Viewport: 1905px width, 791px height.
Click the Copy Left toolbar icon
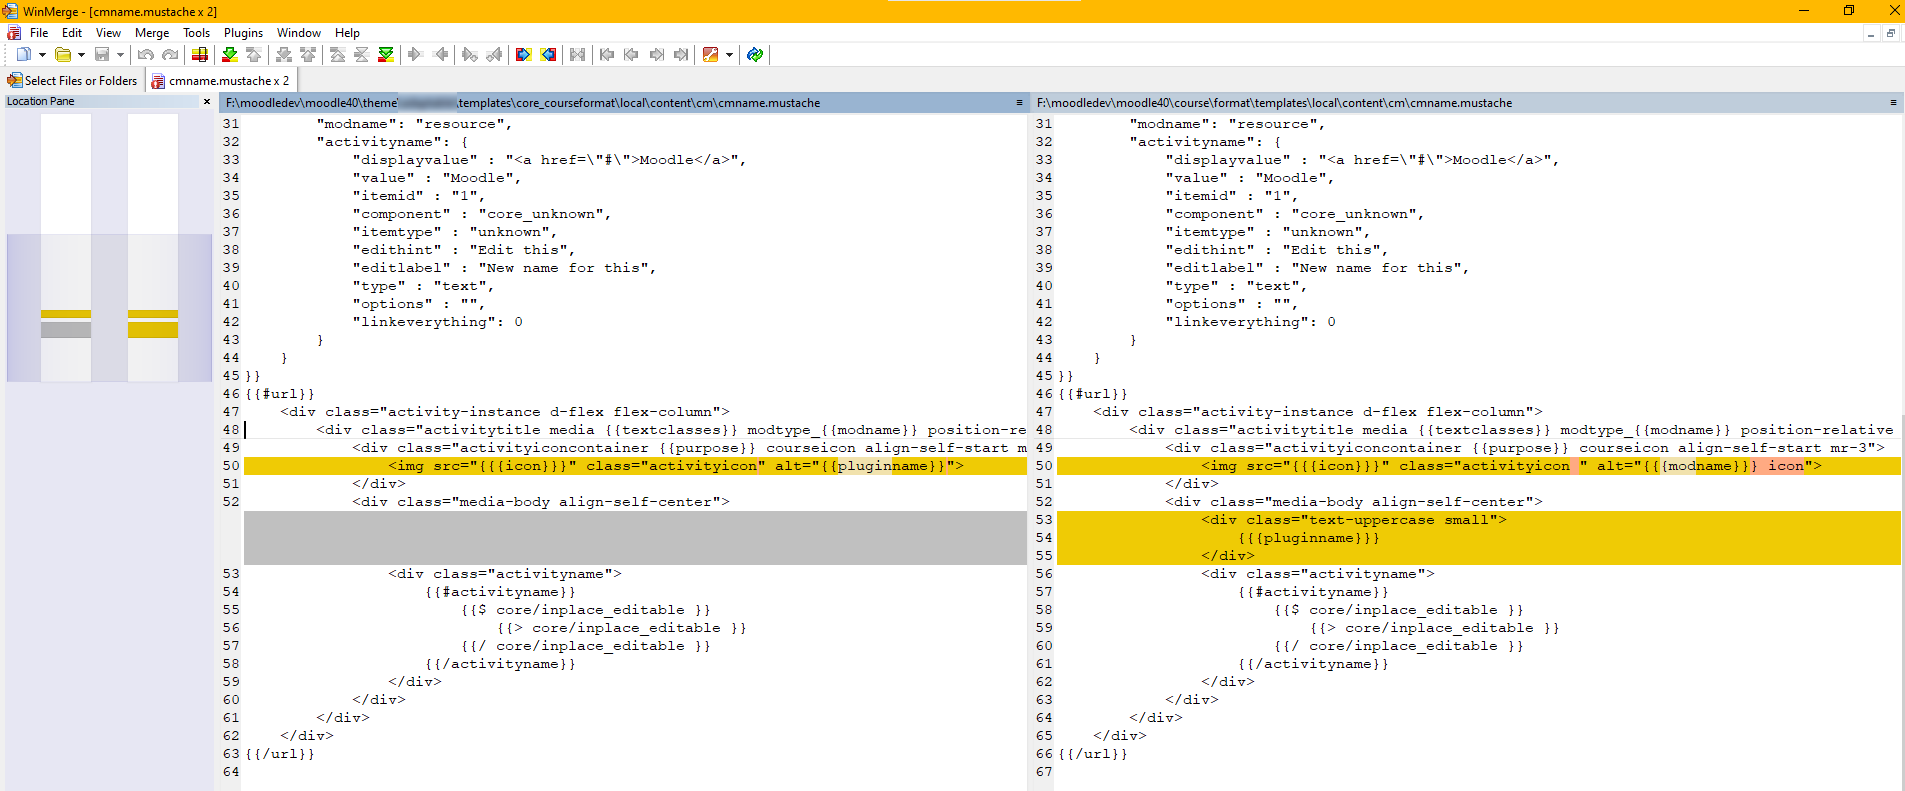440,55
